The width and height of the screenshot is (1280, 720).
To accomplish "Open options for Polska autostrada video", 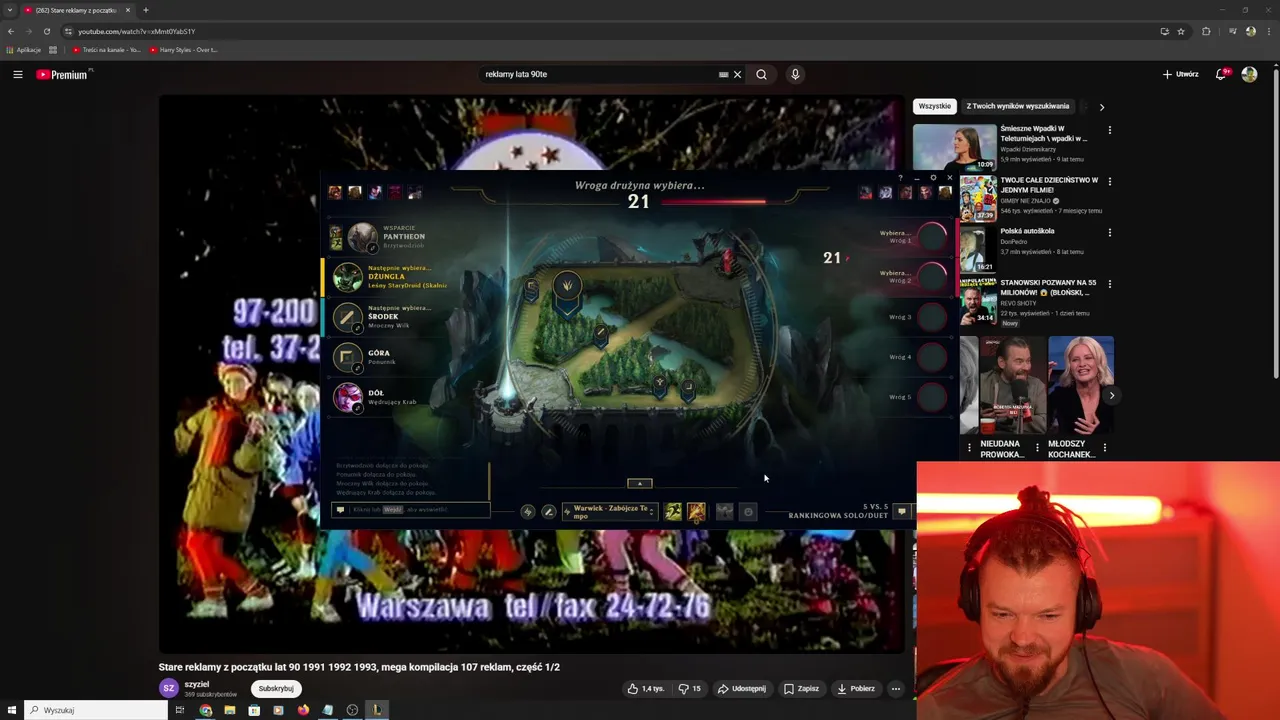I will (1109, 232).
